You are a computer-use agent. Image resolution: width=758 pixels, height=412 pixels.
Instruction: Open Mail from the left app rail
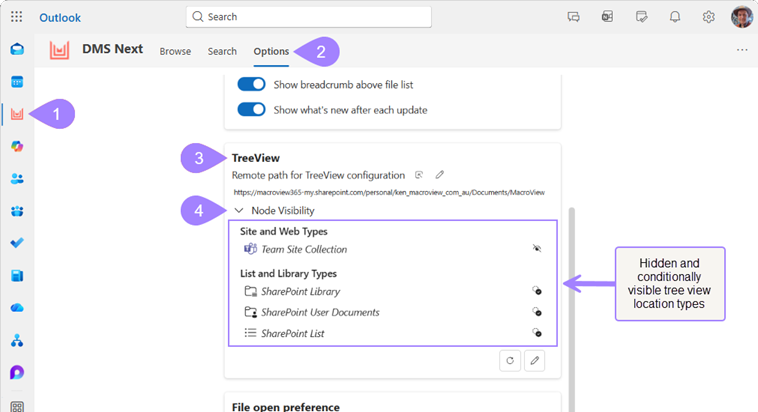17,49
